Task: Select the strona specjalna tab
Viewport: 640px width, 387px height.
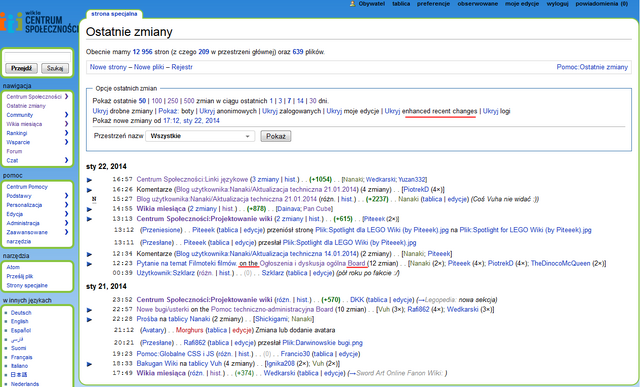Action: 114,14
